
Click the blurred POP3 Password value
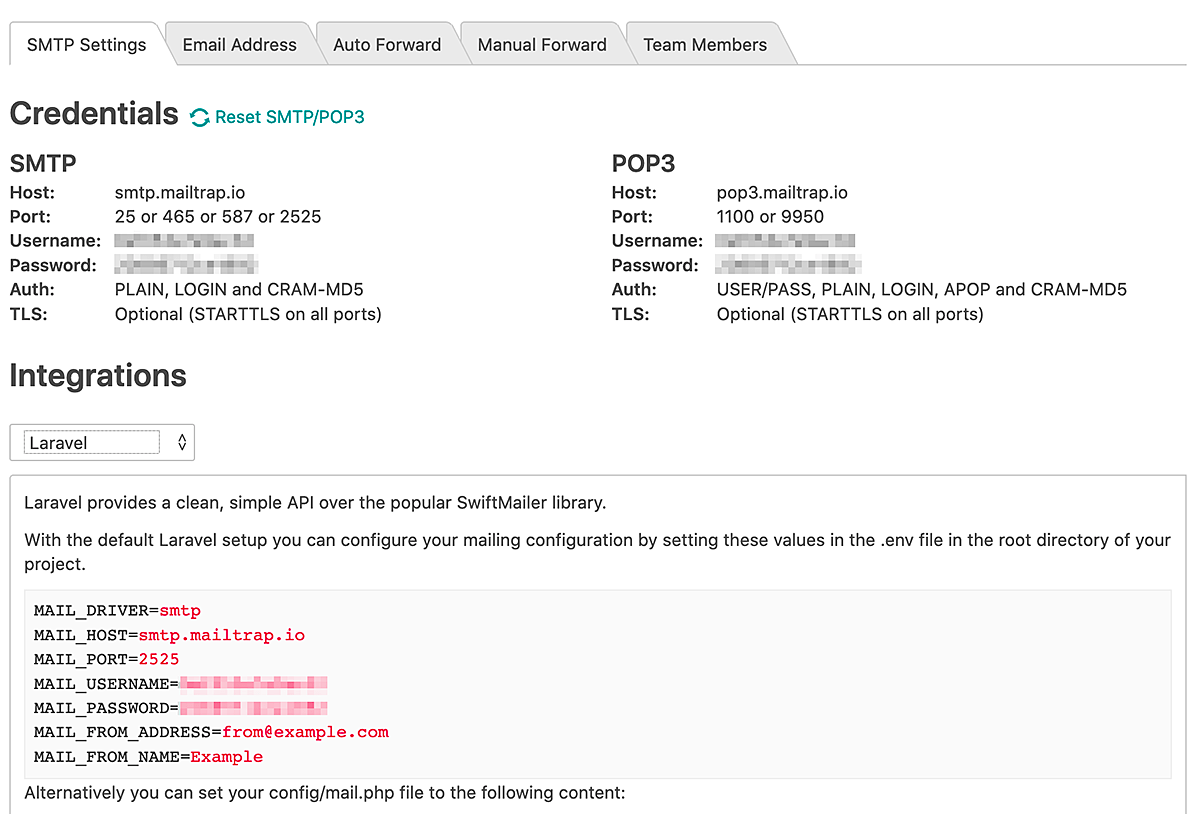(x=789, y=265)
